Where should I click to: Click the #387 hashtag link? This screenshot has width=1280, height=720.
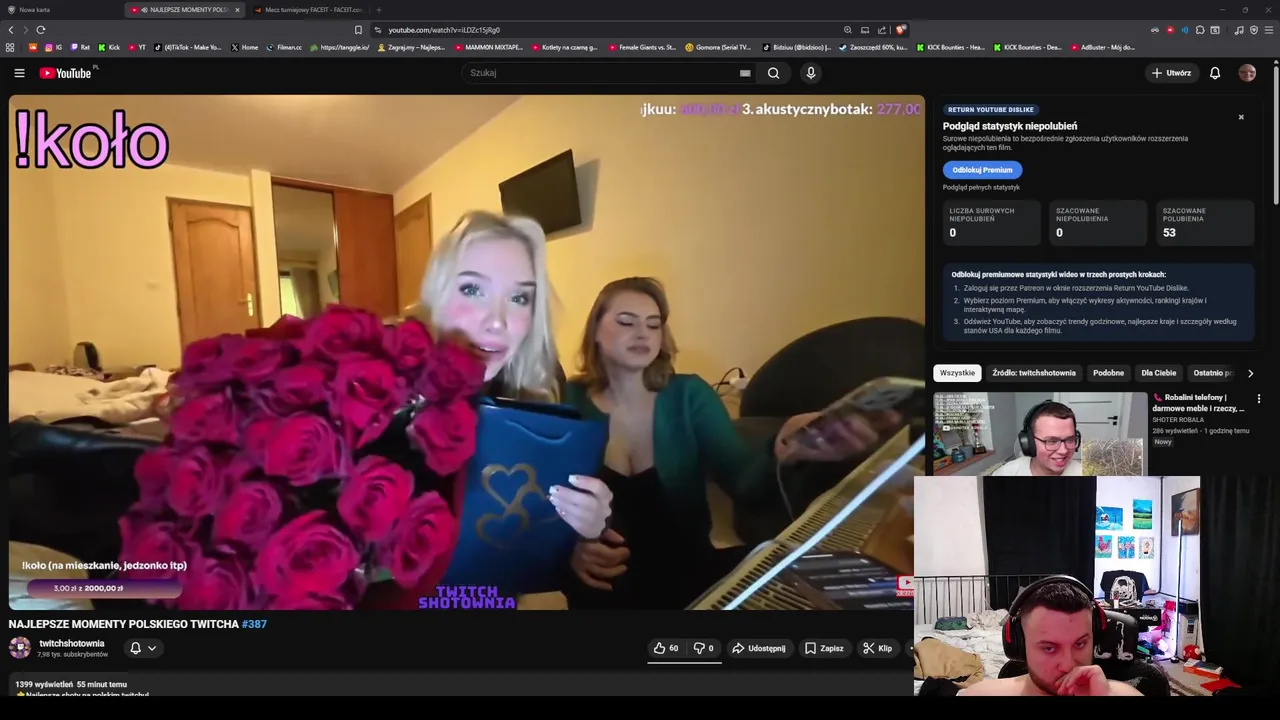pos(254,624)
